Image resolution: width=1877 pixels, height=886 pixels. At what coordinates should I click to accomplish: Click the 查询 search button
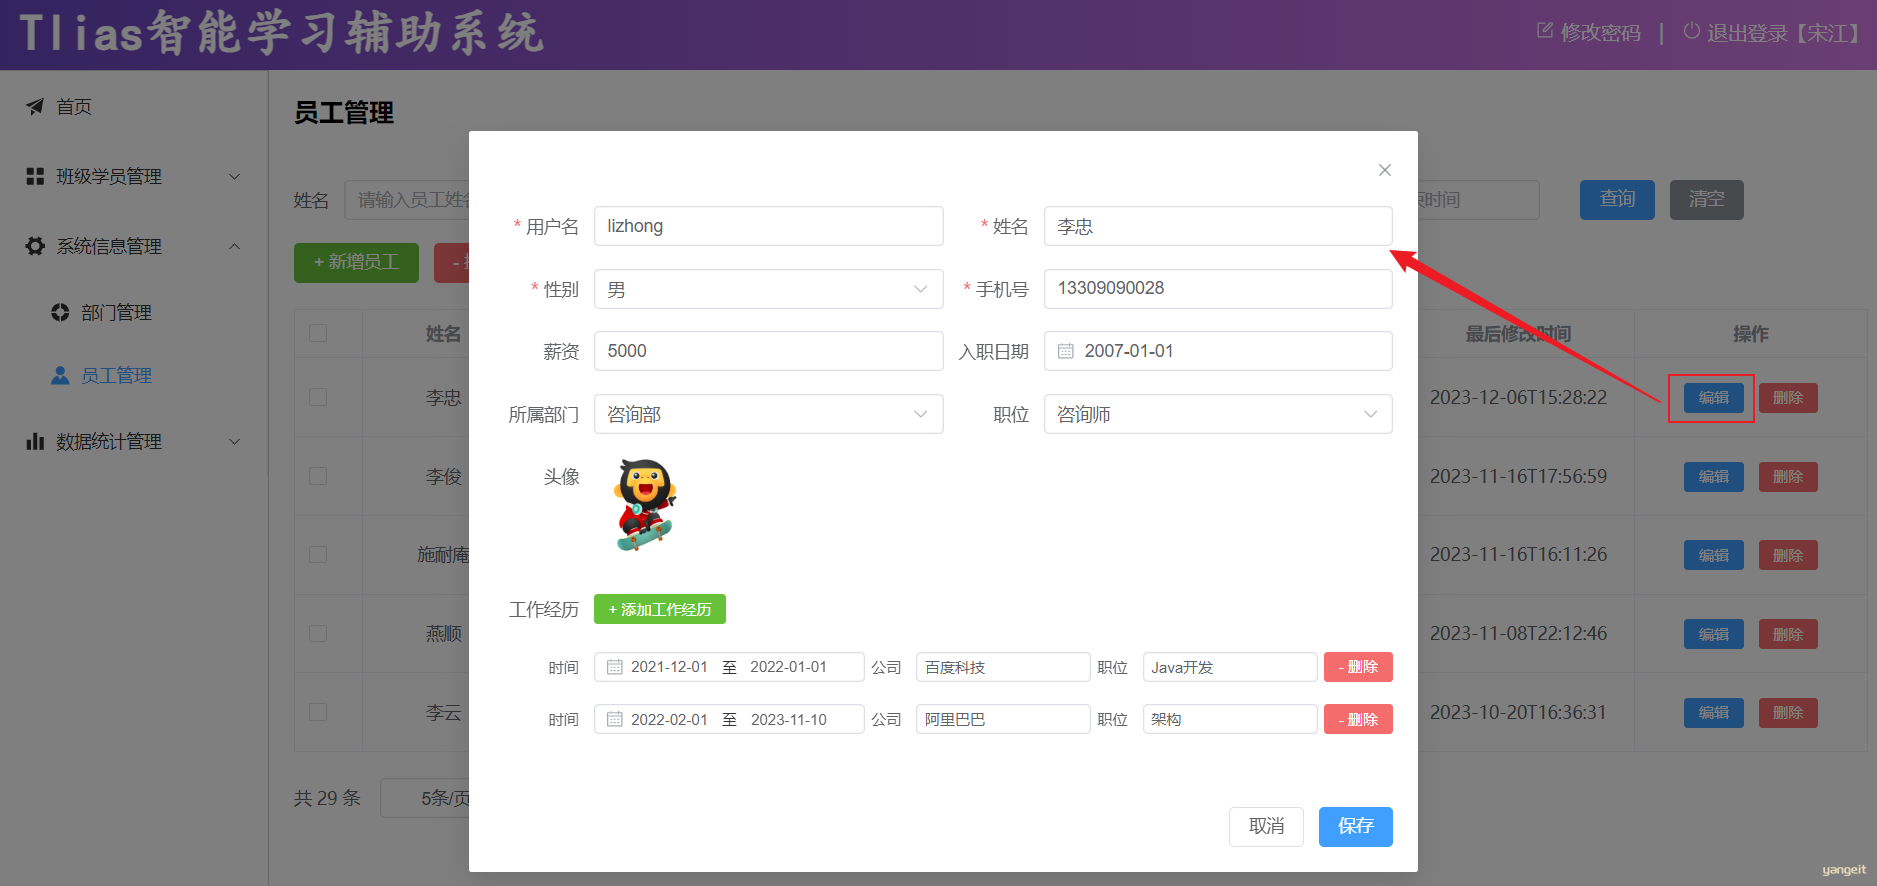(1617, 199)
